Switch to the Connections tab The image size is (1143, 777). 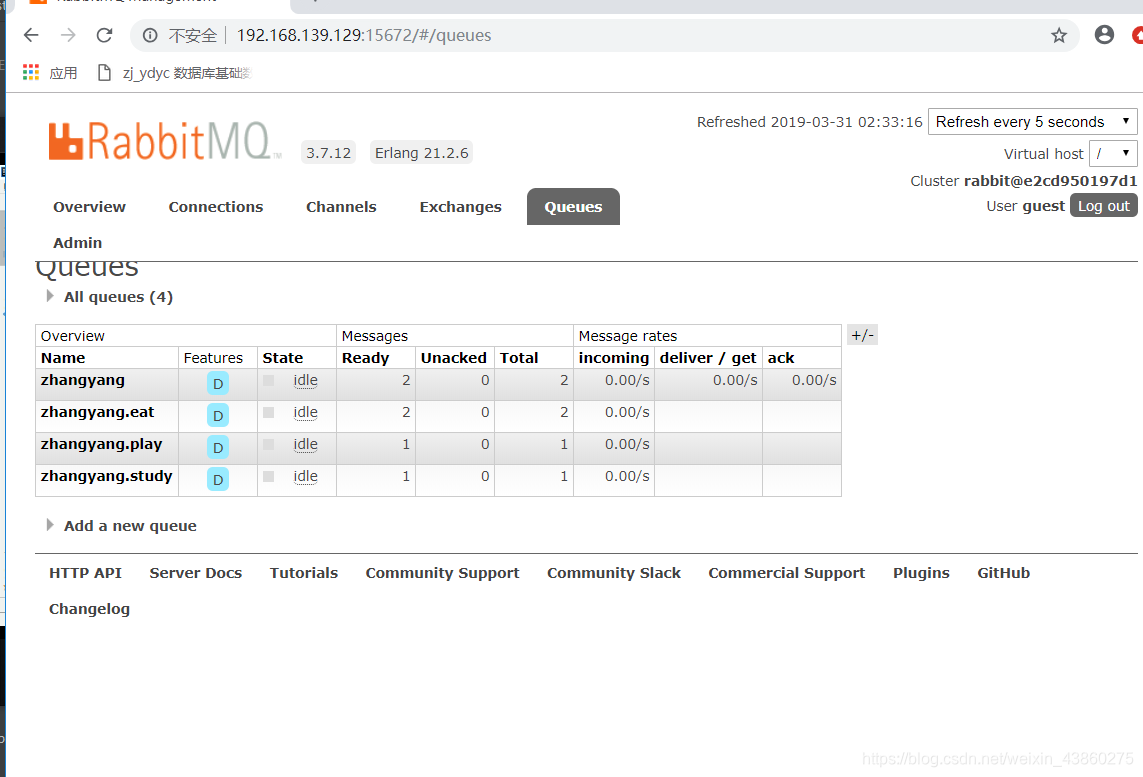[216, 207]
